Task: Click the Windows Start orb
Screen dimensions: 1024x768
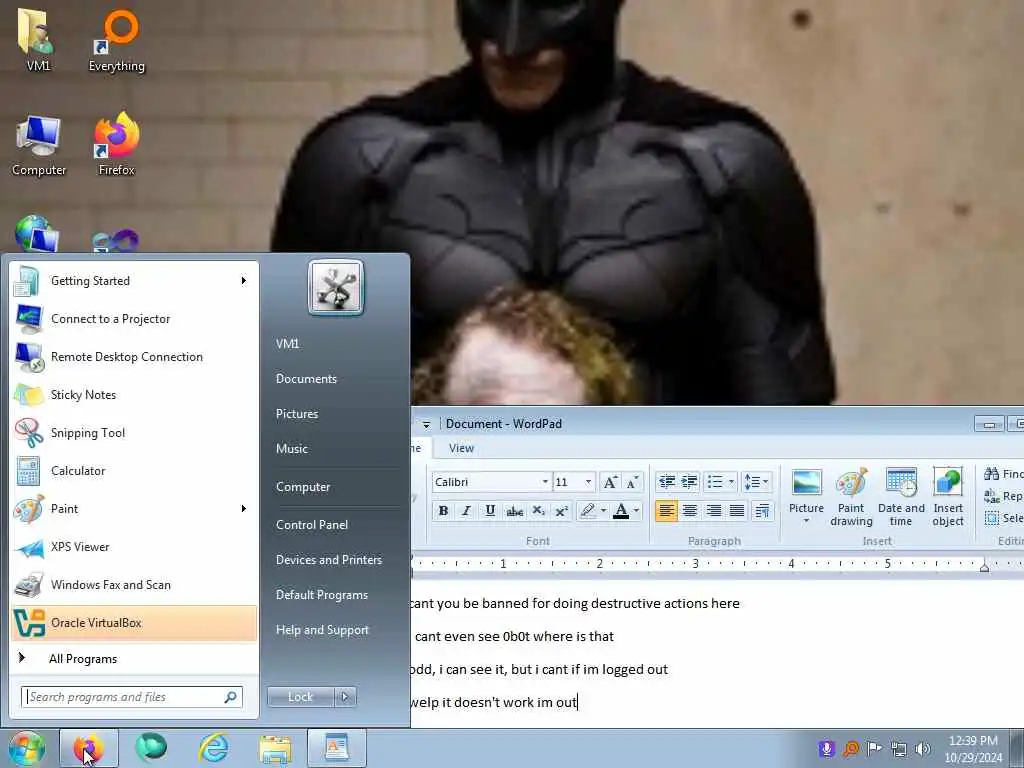Action: 26,748
